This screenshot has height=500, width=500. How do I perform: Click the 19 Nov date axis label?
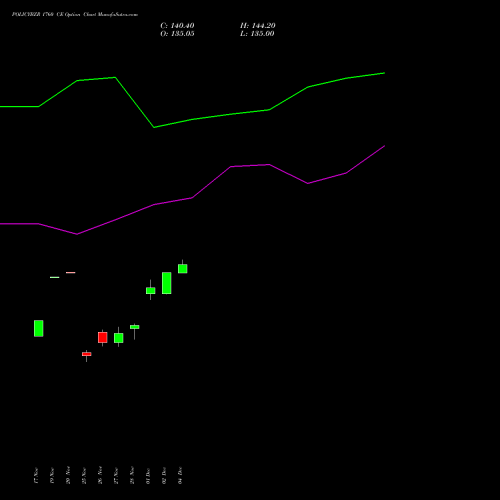pos(52,476)
